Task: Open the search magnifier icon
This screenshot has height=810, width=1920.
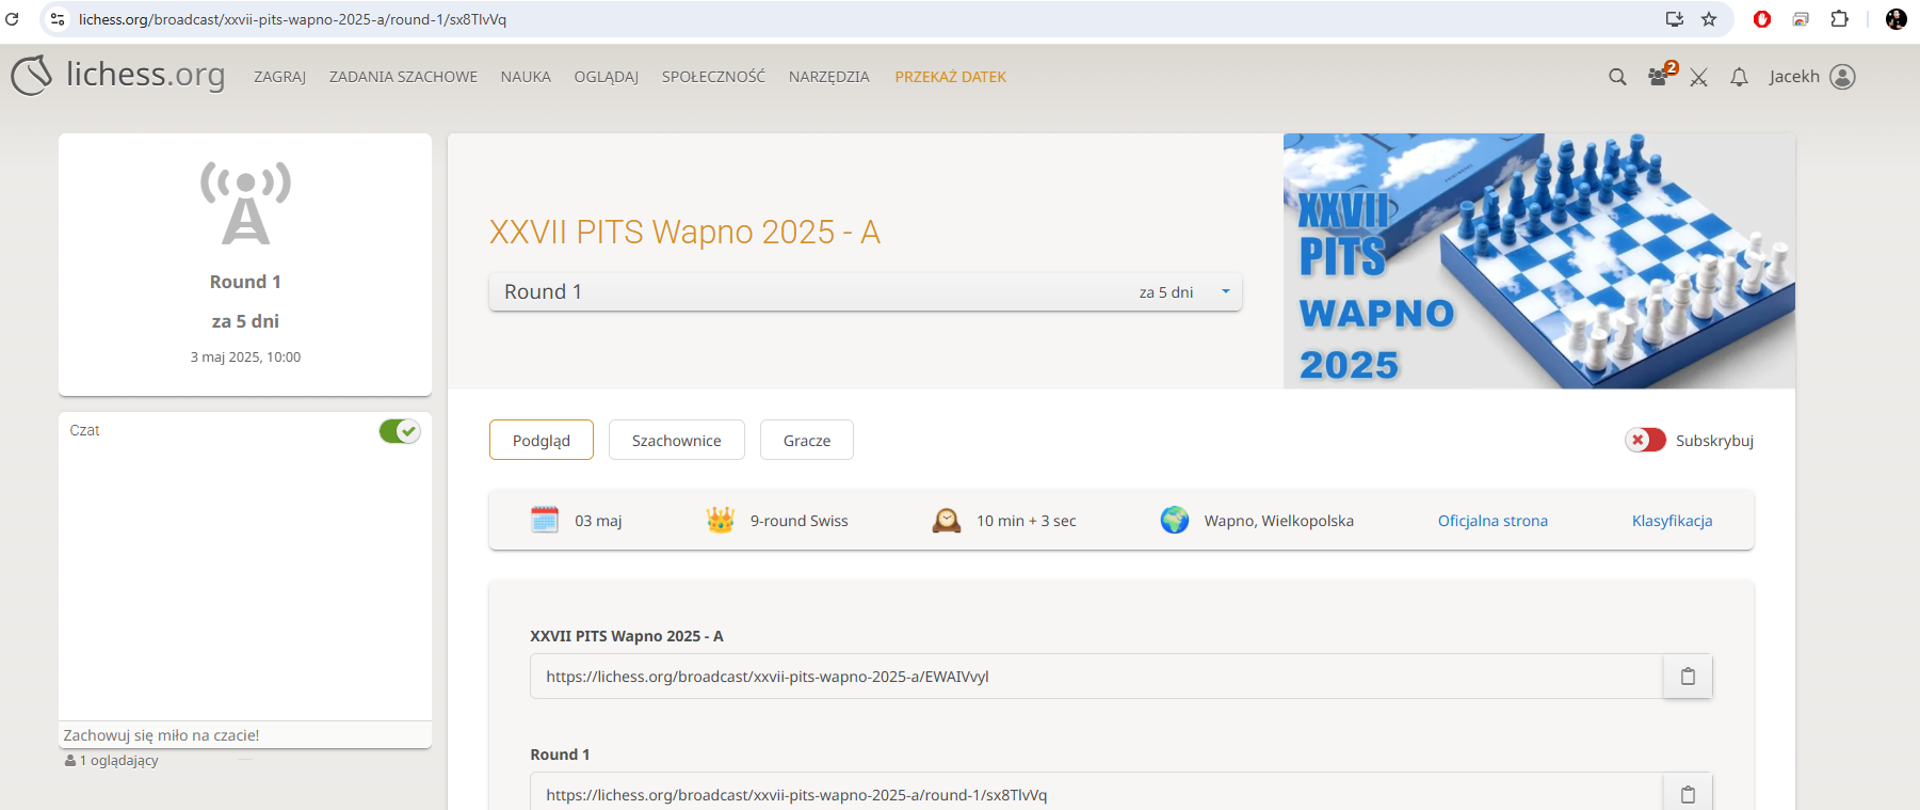Action: pyautogui.click(x=1617, y=77)
